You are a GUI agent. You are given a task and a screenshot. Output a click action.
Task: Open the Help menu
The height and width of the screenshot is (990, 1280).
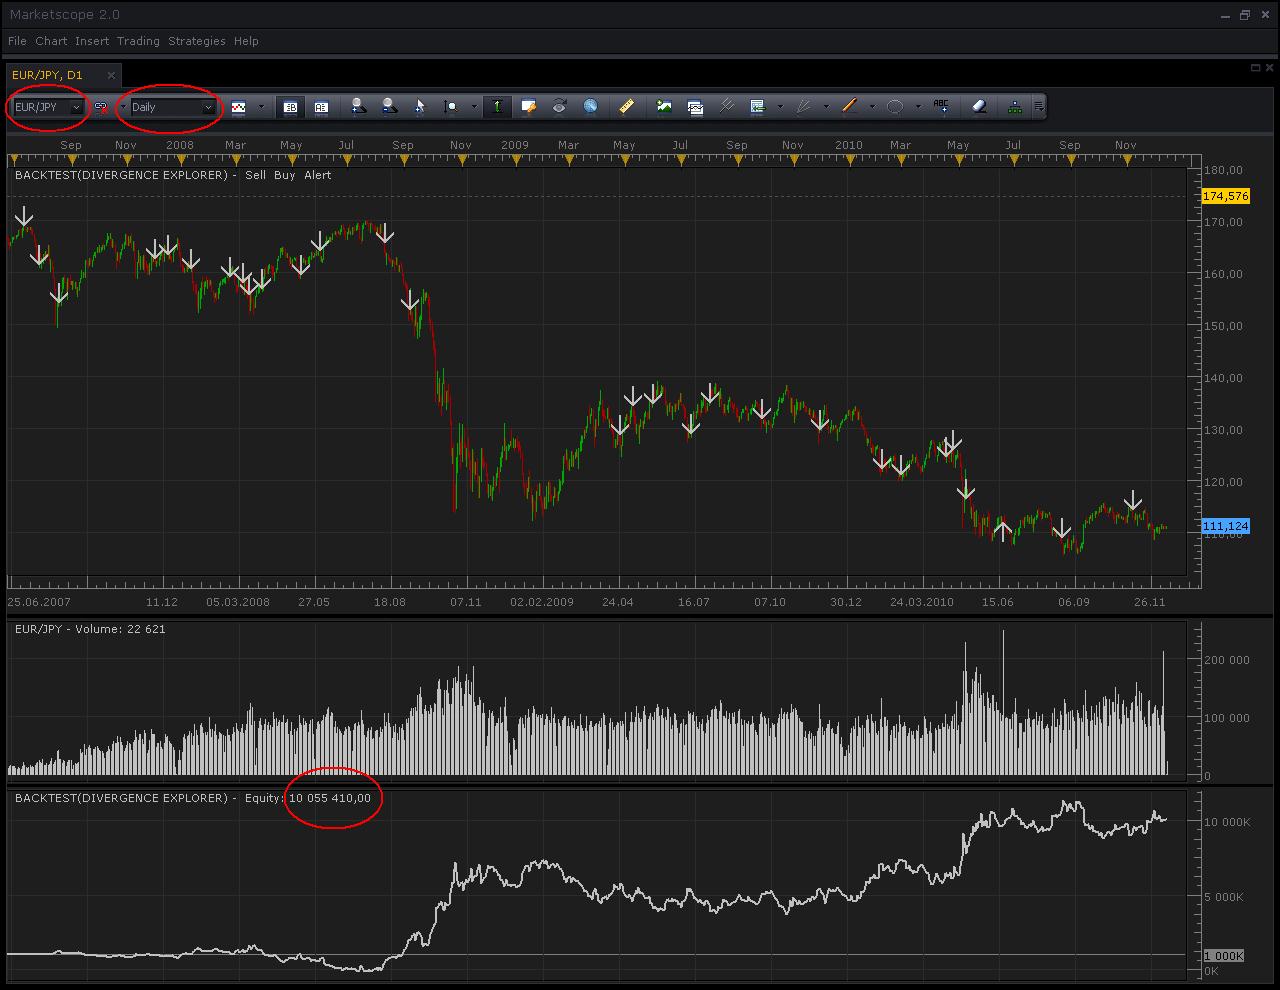[246, 41]
